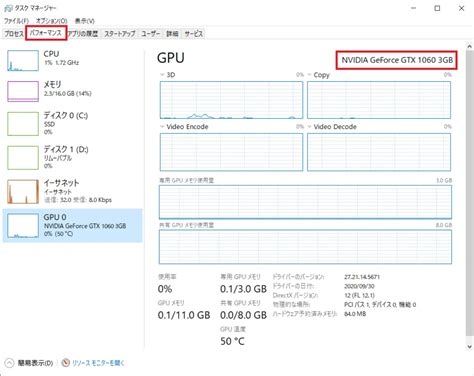Open the Video Decode graph dropdown
This screenshot has height=376, width=474.
(x=309, y=127)
